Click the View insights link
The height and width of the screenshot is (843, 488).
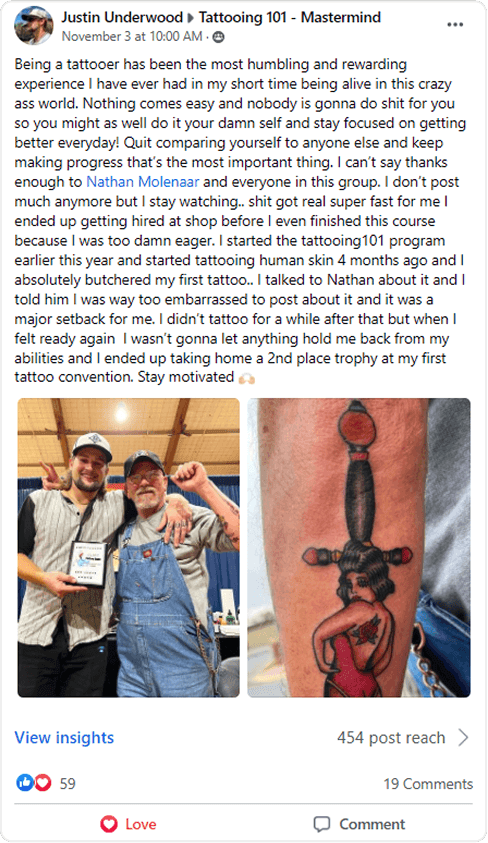pyautogui.click(x=64, y=738)
